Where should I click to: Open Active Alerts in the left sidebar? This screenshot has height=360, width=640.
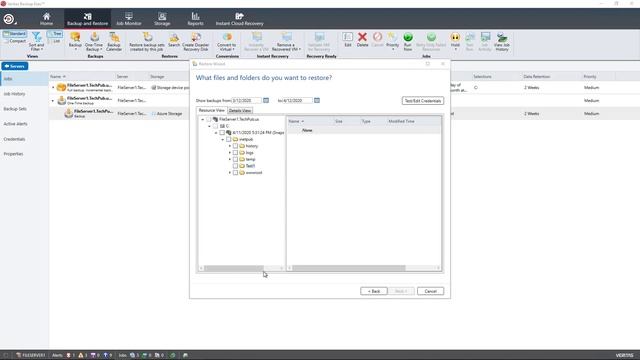click(x=16, y=124)
